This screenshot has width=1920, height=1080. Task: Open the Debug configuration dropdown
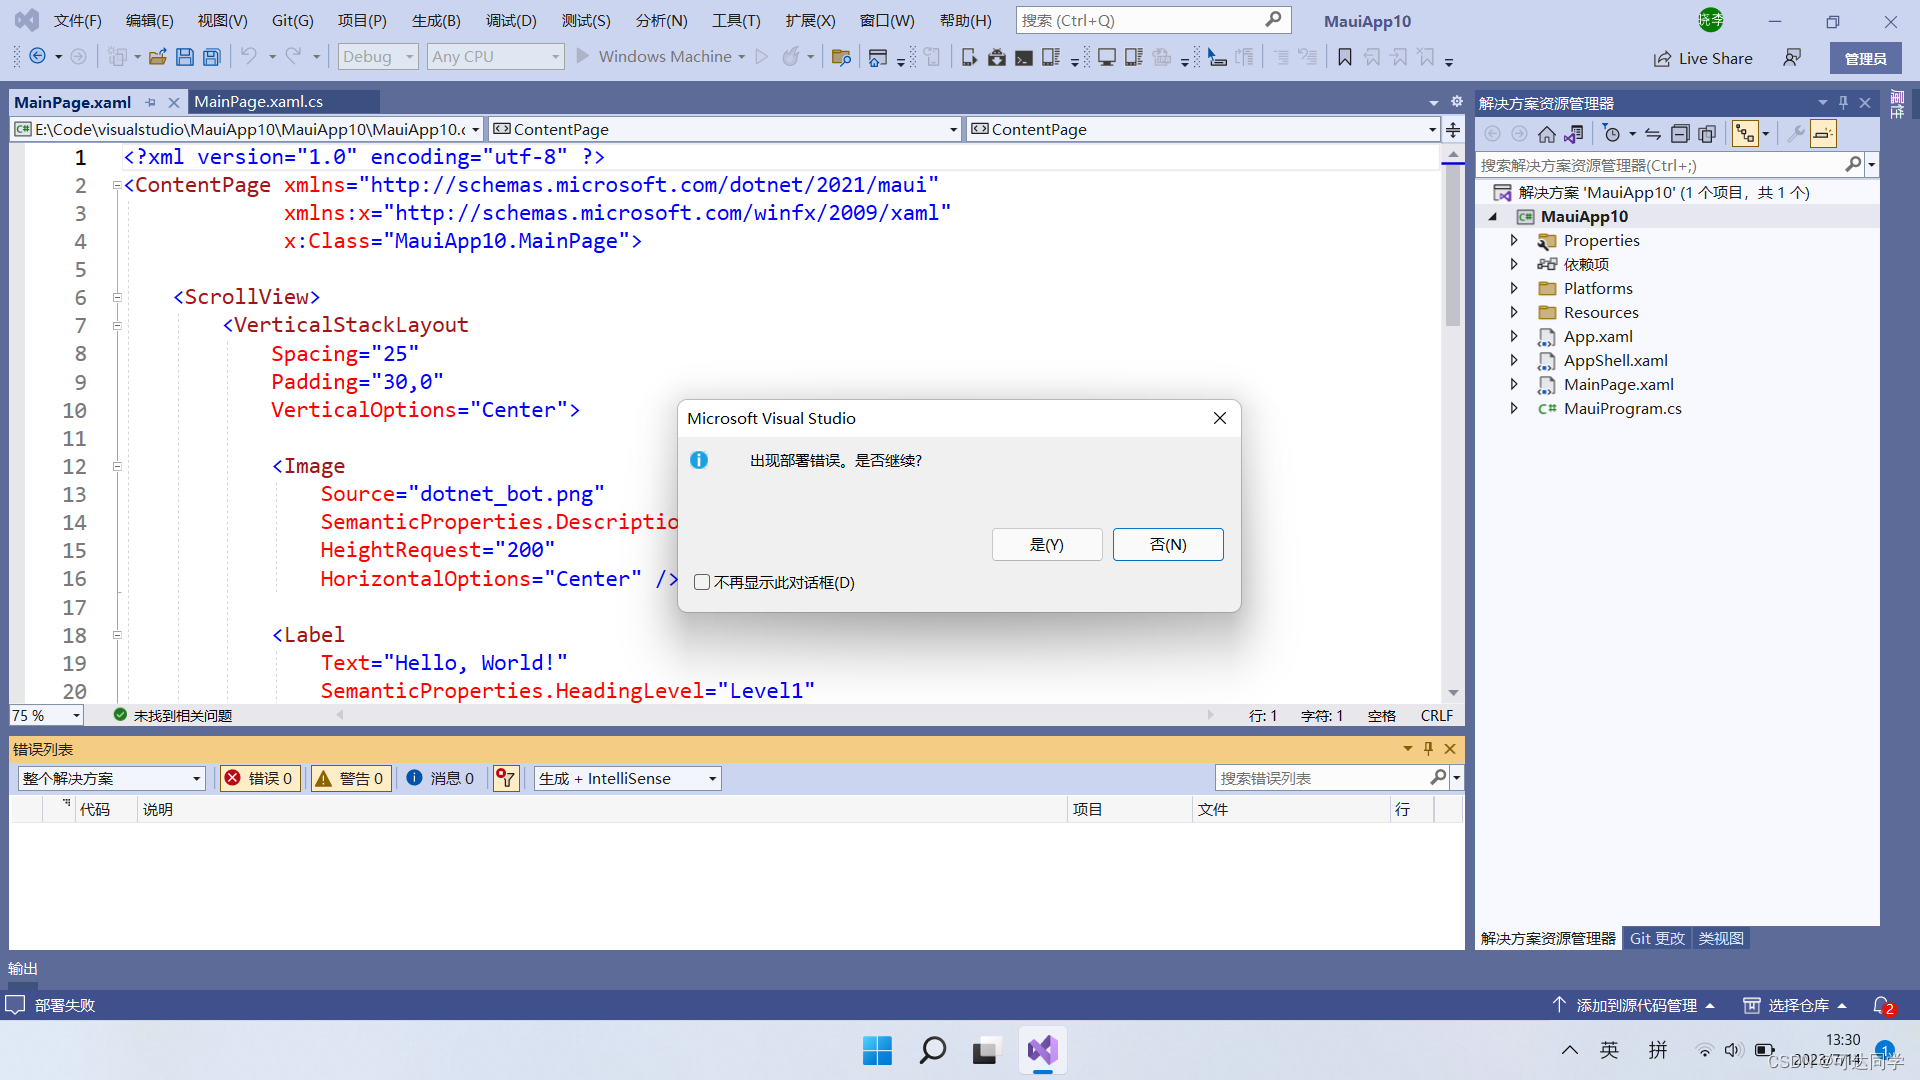pyautogui.click(x=377, y=57)
